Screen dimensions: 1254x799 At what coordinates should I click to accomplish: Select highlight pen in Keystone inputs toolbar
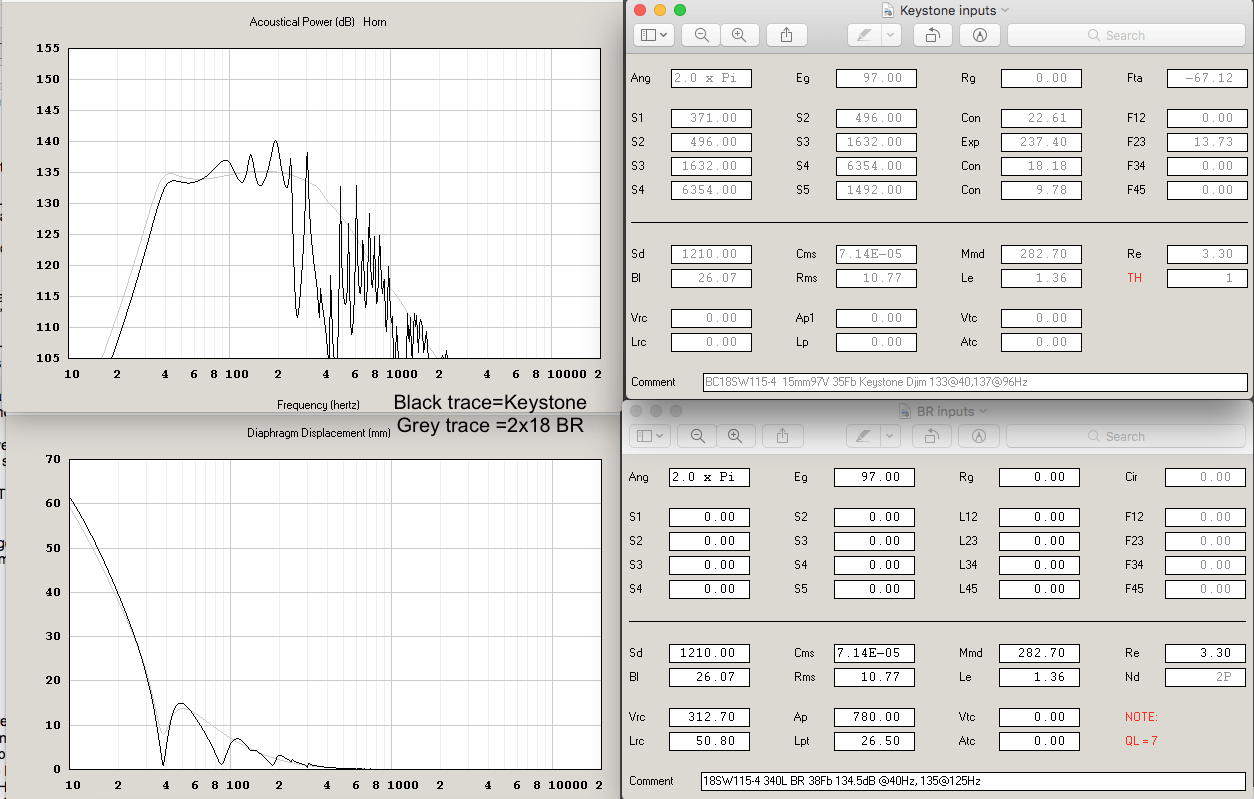[x=863, y=35]
